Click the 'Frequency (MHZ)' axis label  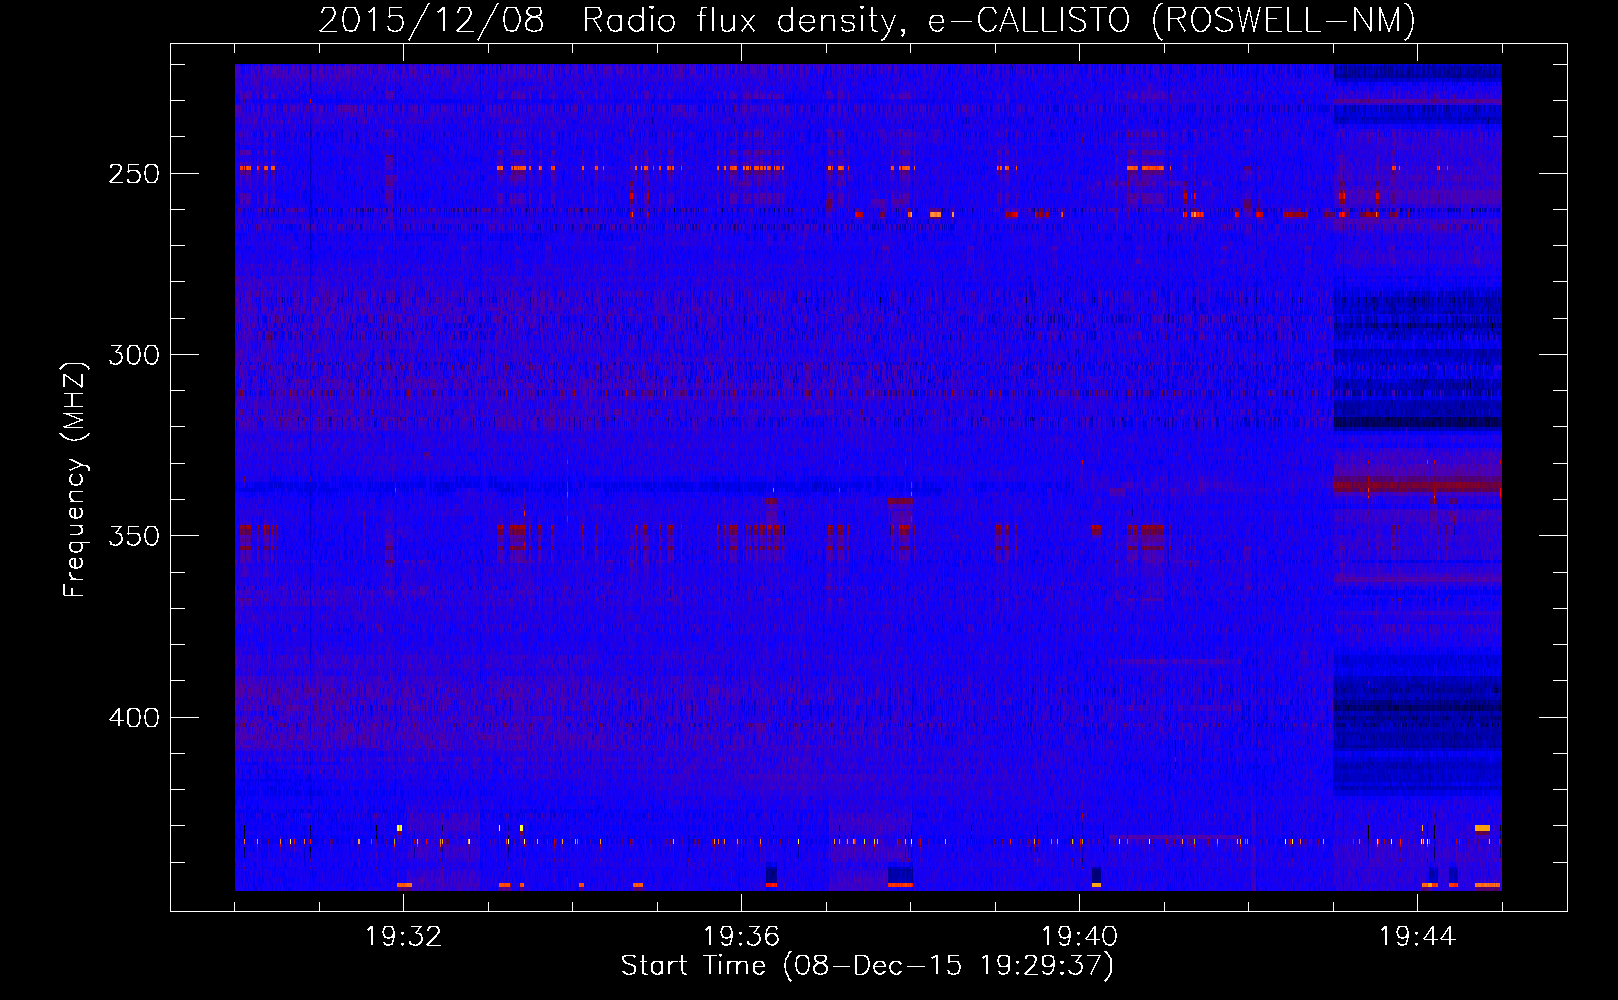coord(75,479)
